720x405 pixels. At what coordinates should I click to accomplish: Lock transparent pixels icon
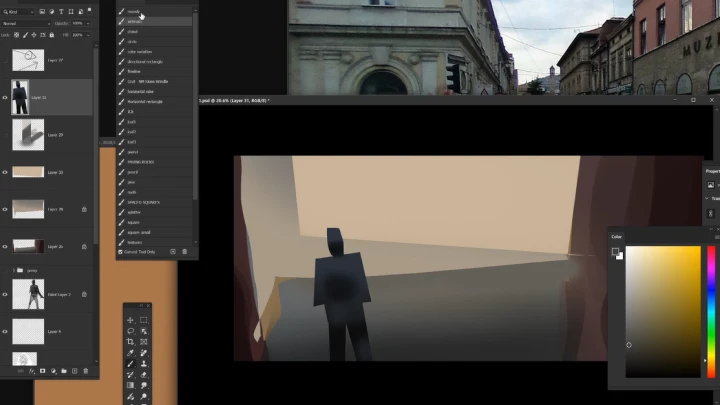tap(17, 35)
